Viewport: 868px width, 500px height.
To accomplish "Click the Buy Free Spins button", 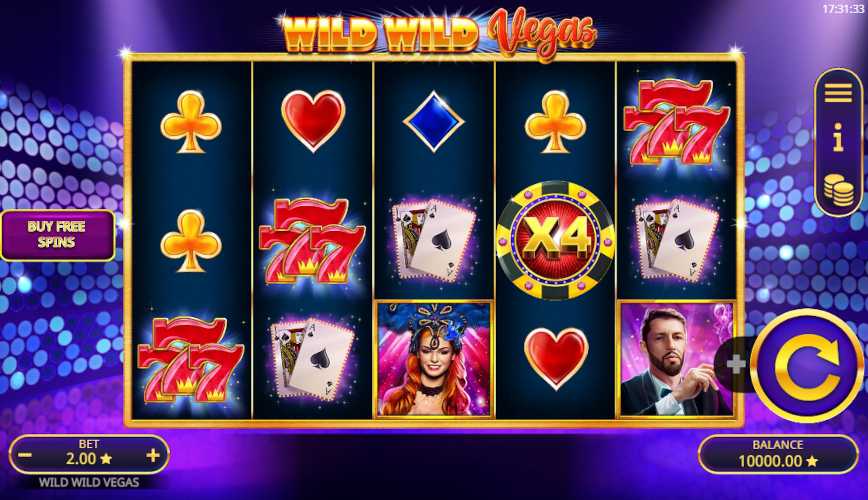I will pos(58,235).
